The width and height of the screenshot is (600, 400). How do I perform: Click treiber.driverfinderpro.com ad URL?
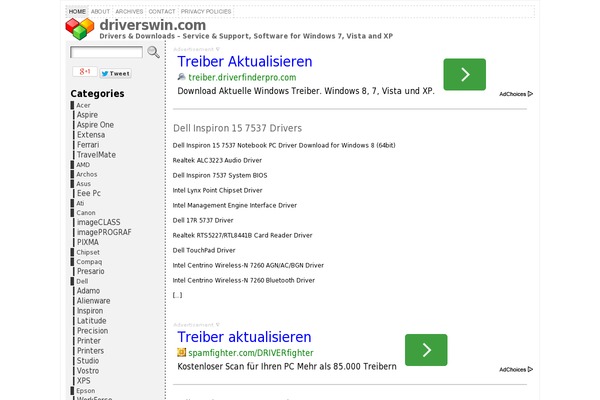(242, 77)
